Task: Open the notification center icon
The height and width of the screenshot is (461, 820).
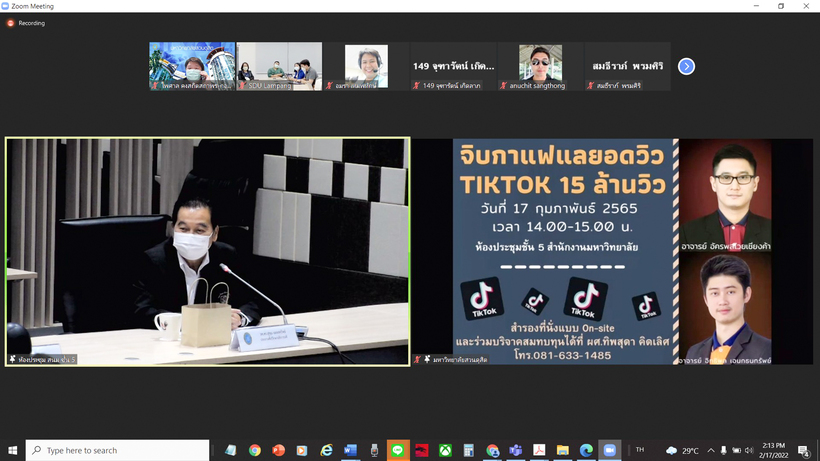Action: 804,451
